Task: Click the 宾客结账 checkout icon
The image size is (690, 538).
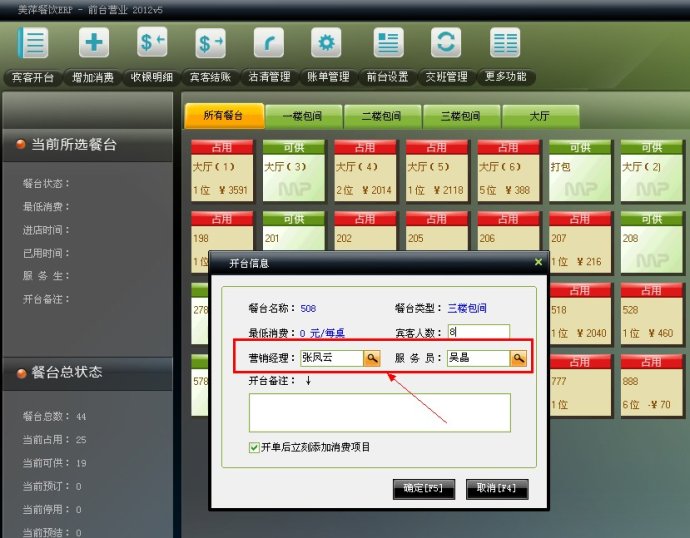Action: point(211,44)
